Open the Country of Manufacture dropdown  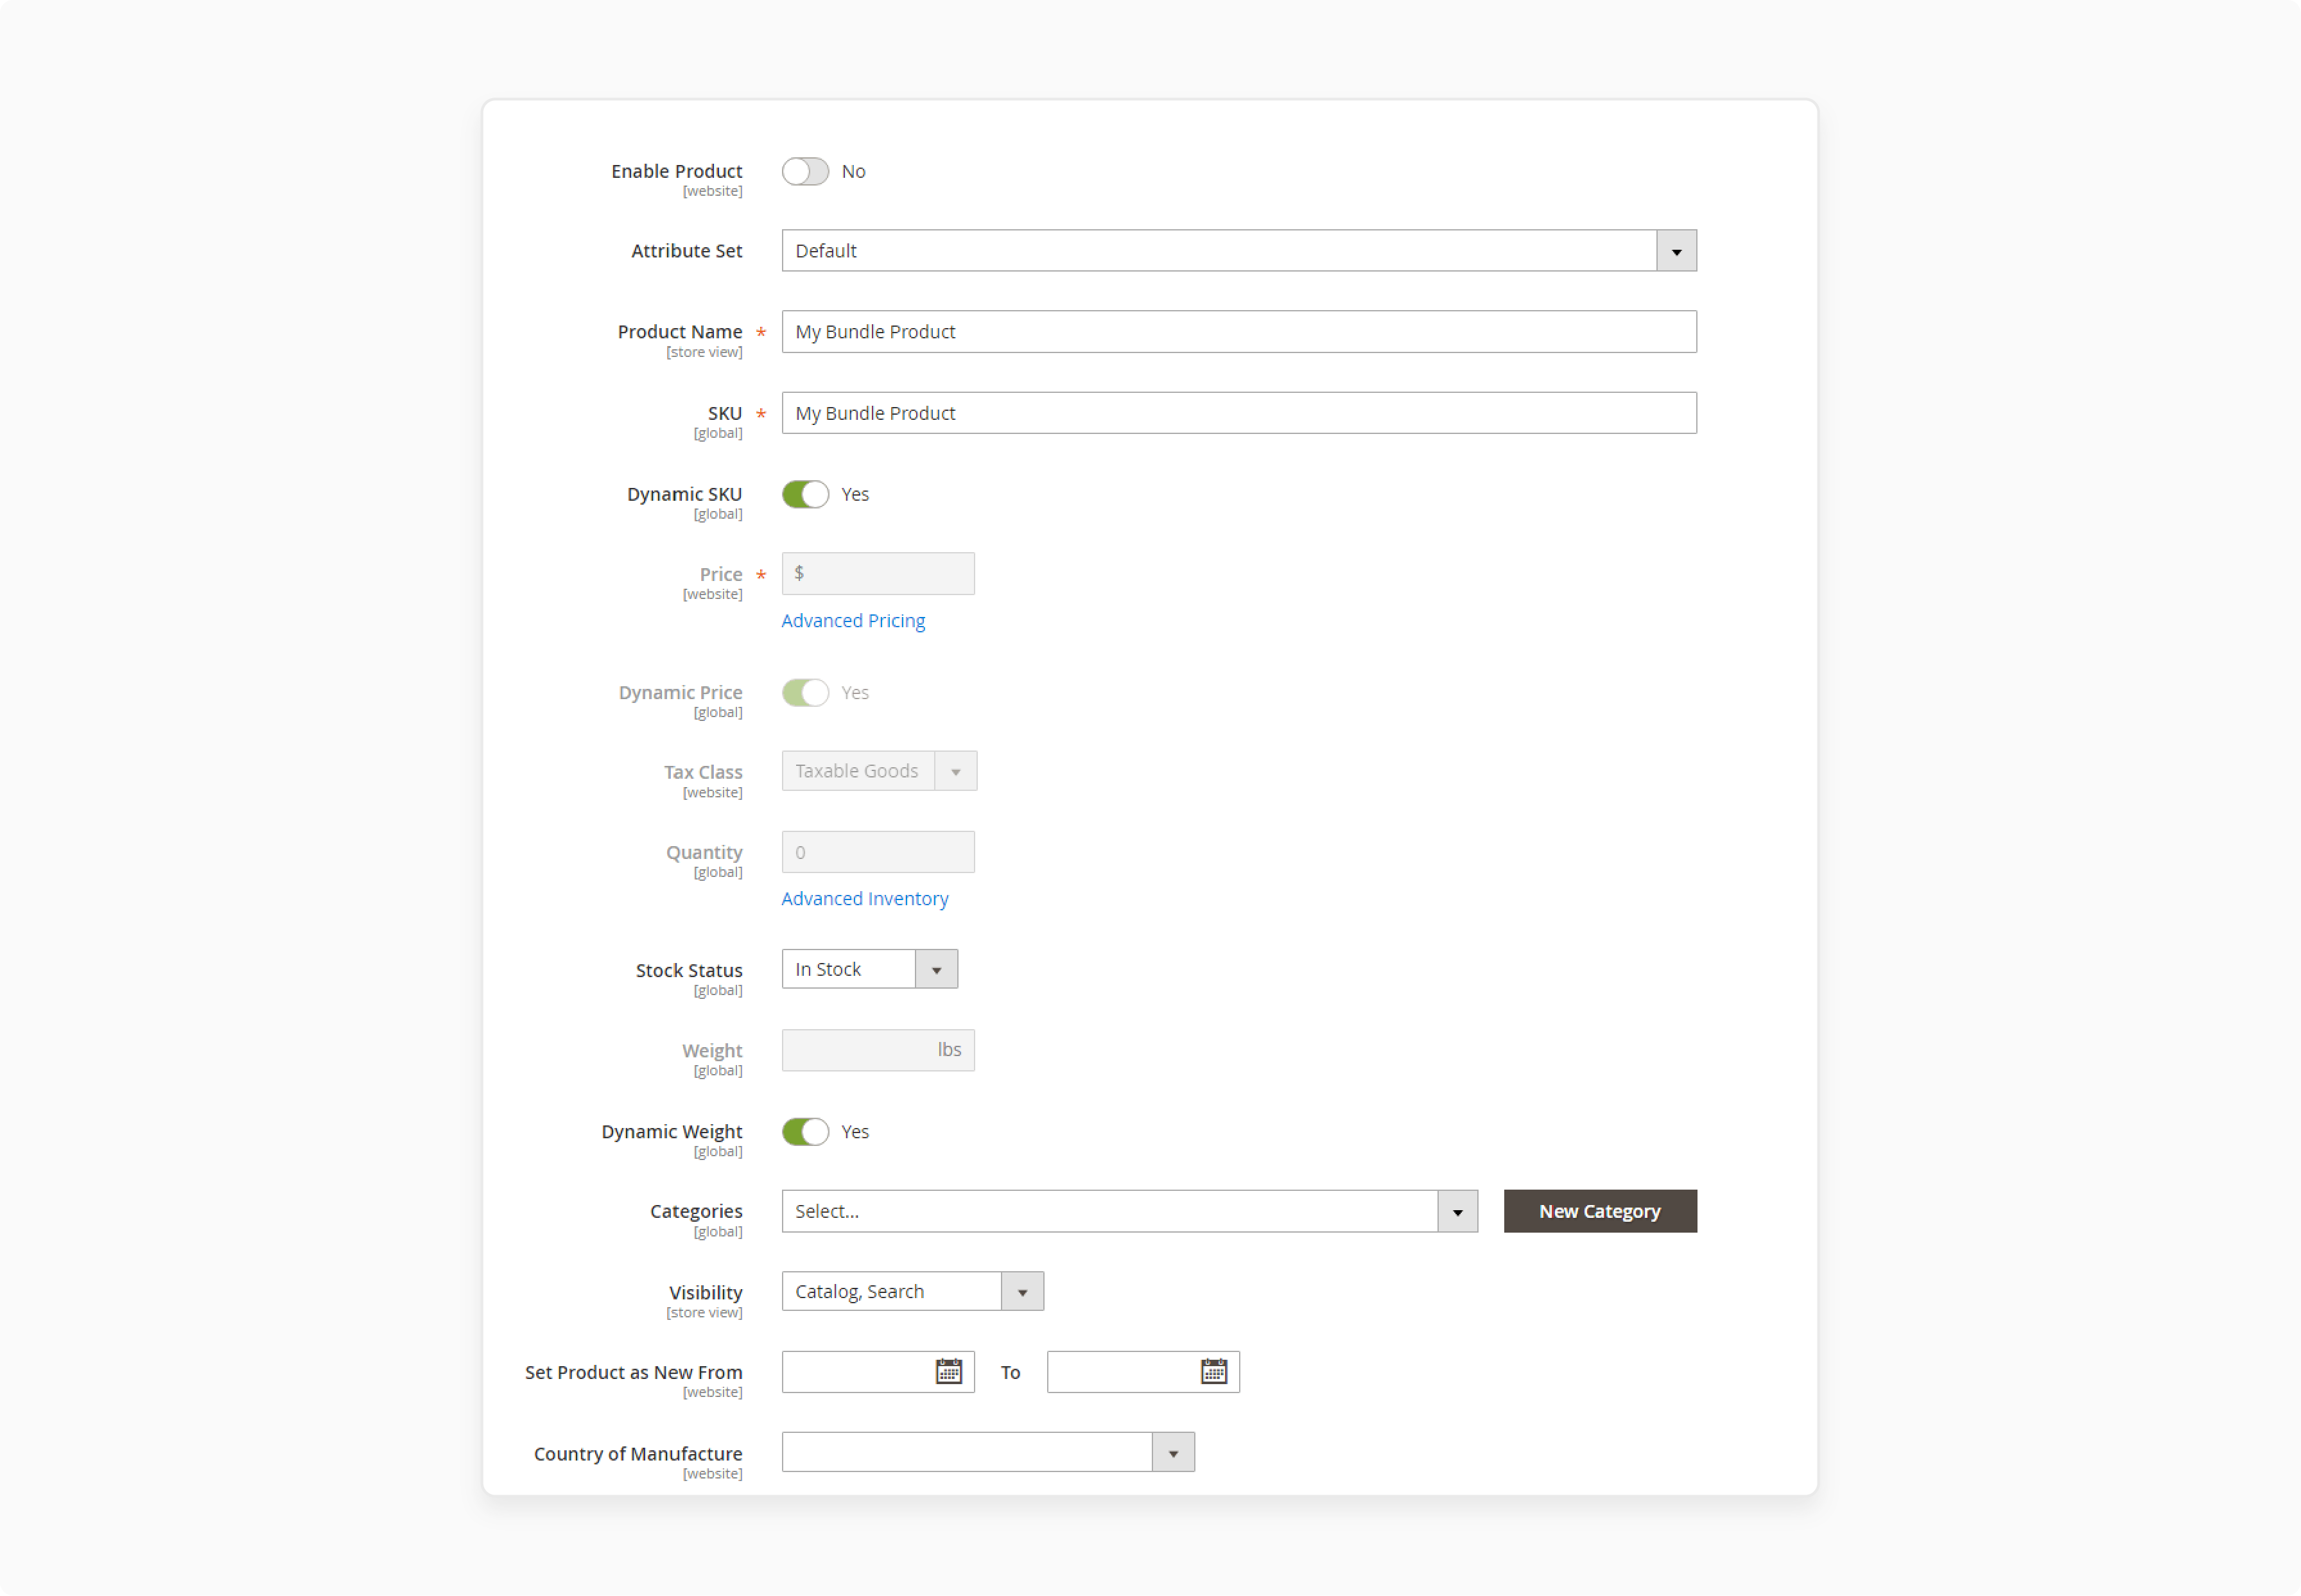click(x=988, y=1452)
